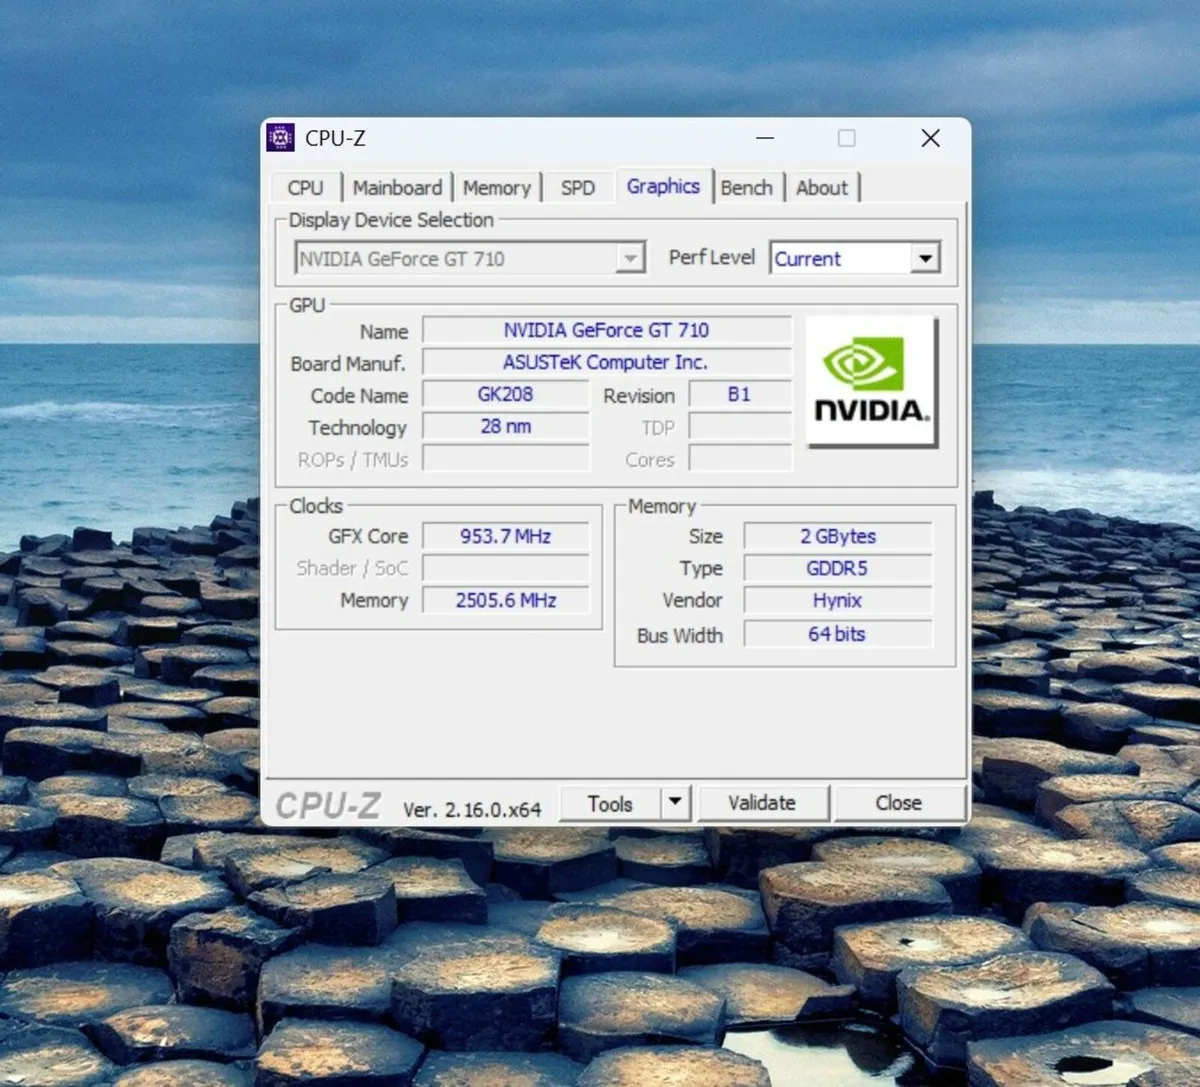
Task: Click the Vendor field showing Hynix
Action: click(837, 600)
